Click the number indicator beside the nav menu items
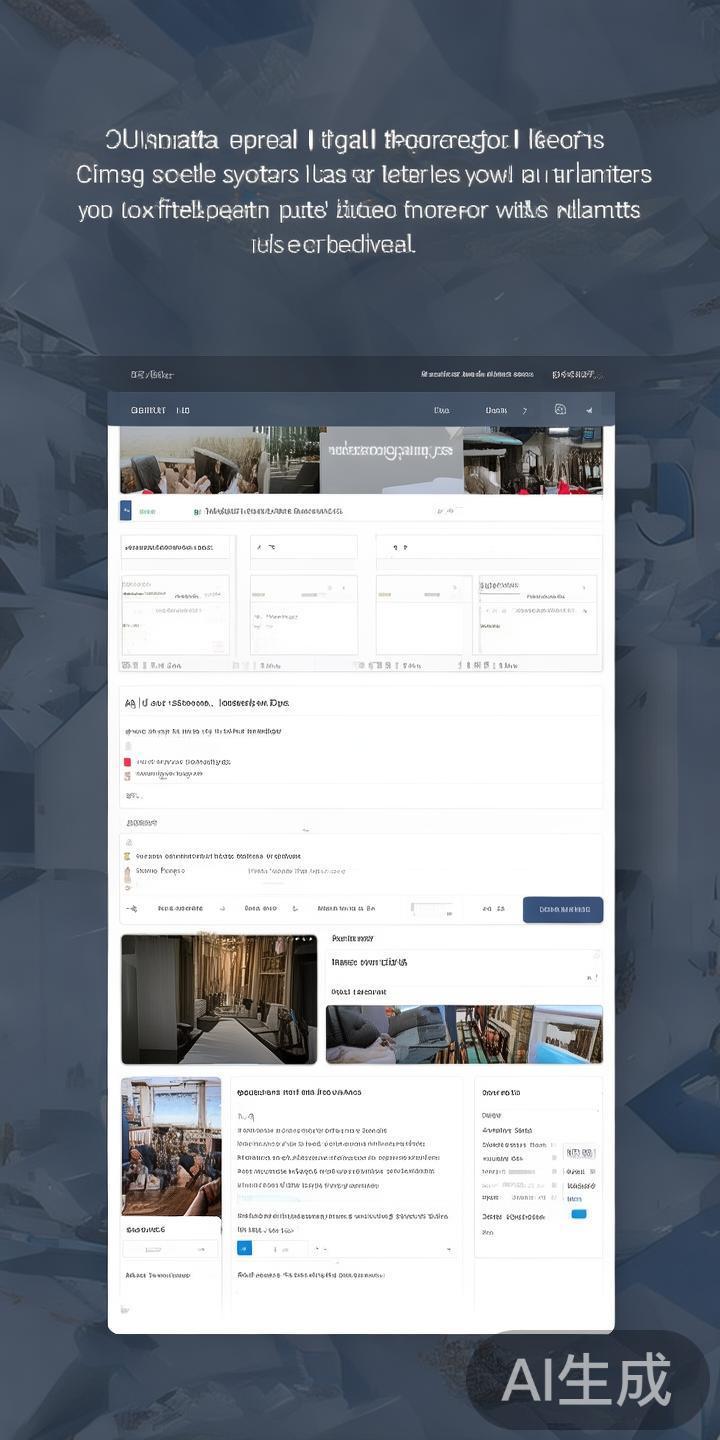Screen dimensions: 720x1440 (x=524, y=410)
